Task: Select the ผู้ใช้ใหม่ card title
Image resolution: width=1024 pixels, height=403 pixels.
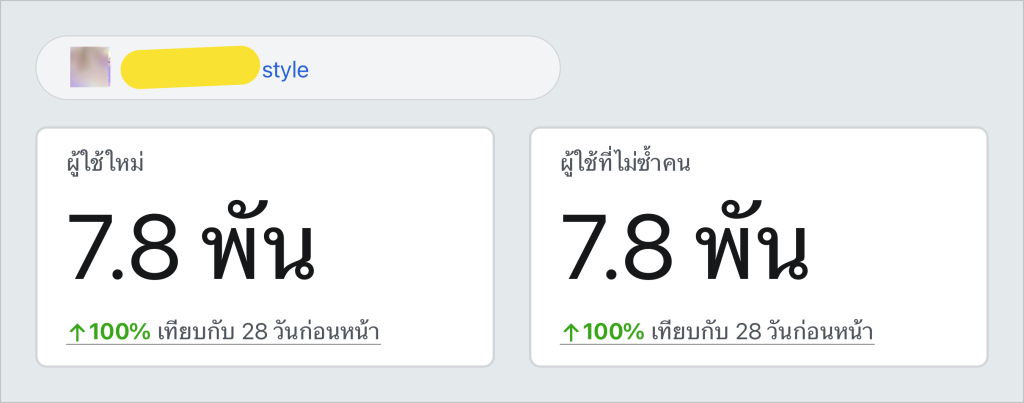Action: 105,163
